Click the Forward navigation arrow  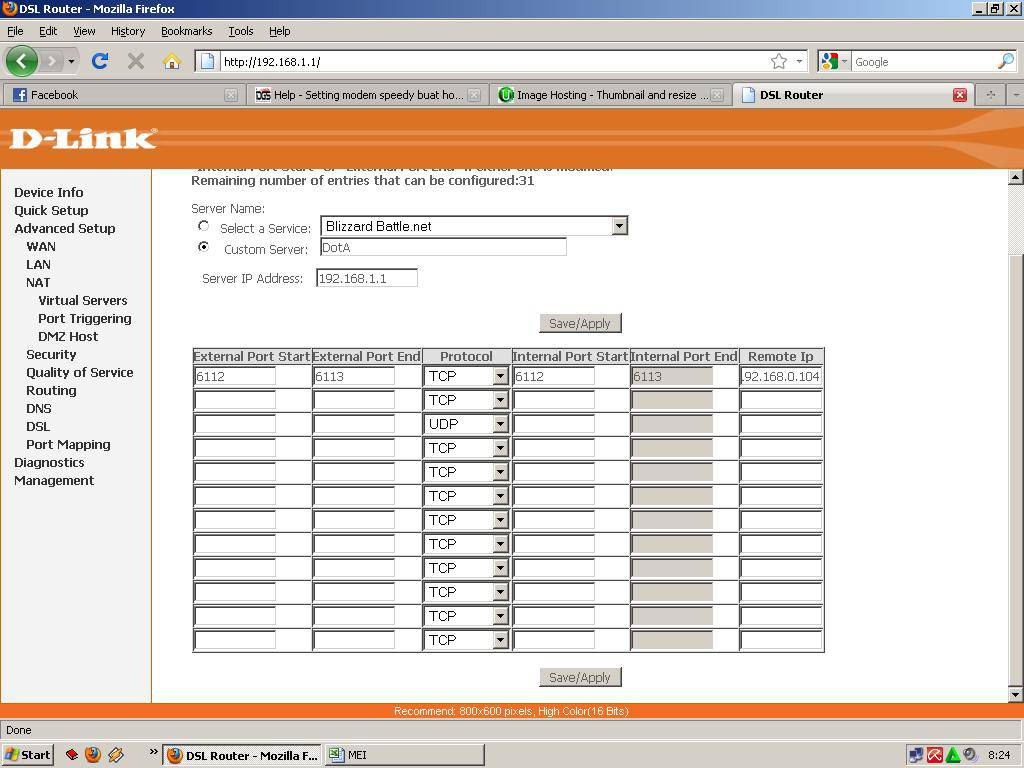(52, 61)
